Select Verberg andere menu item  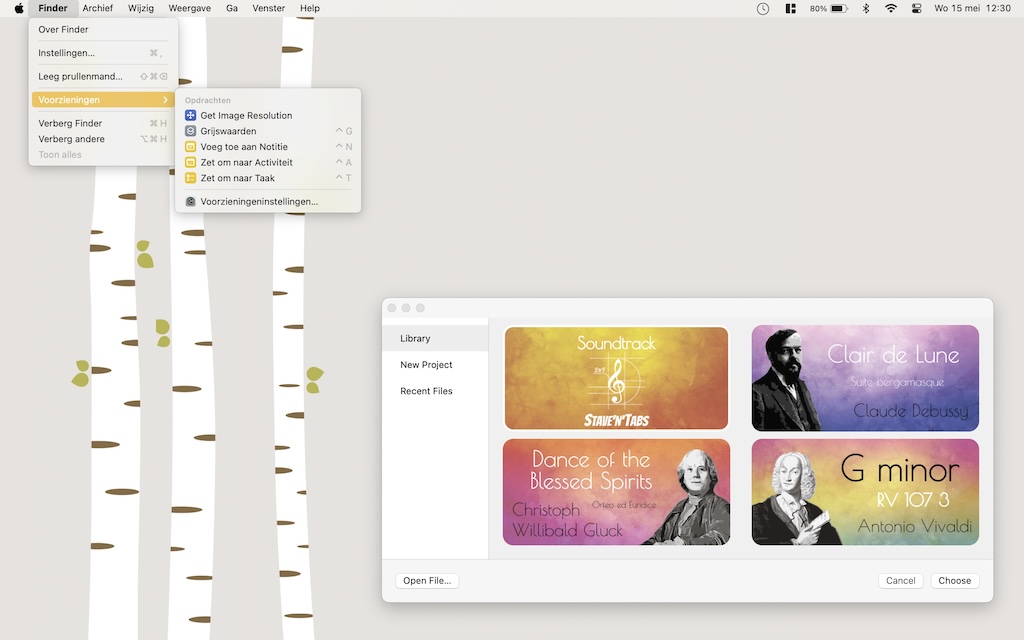click(x=102, y=139)
